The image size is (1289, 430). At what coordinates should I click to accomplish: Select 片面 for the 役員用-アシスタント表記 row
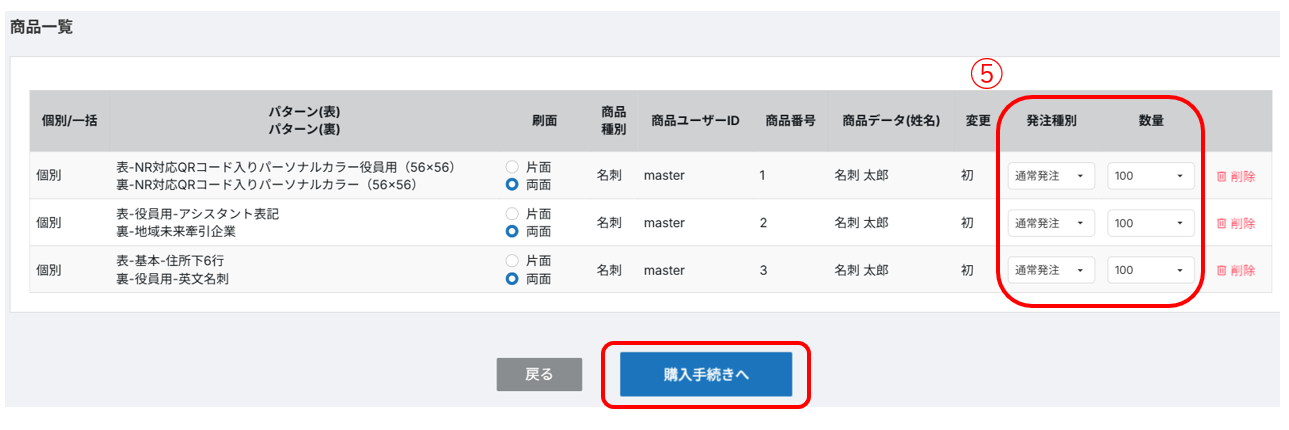[x=513, y=214]
